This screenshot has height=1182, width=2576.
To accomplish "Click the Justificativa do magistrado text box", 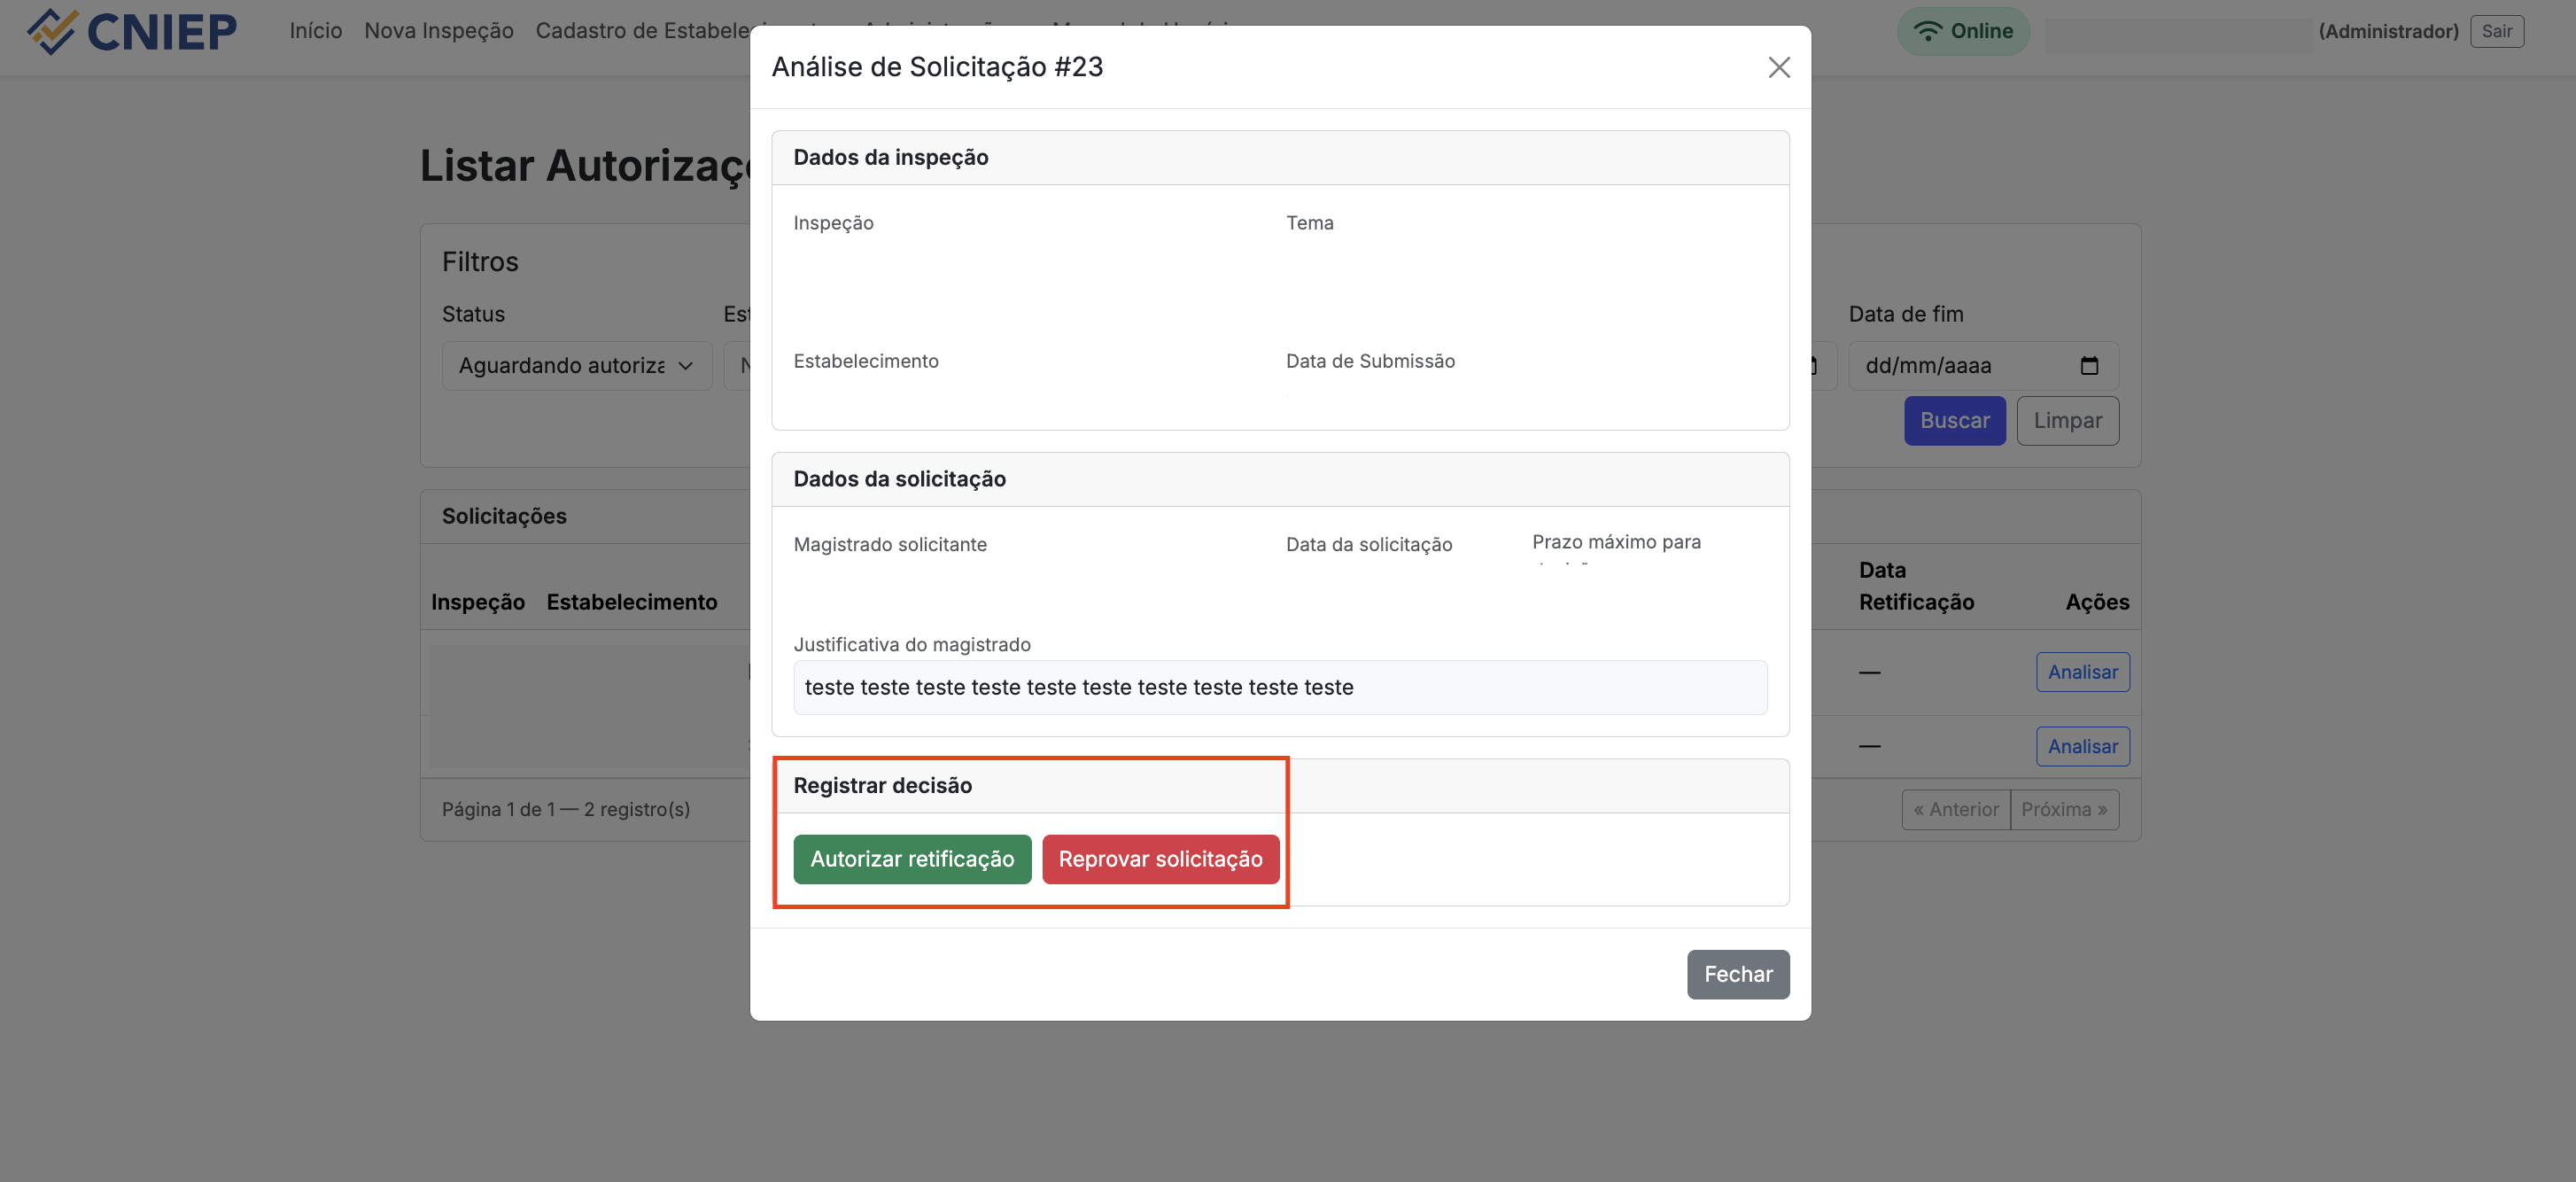I will point(1280,687).
